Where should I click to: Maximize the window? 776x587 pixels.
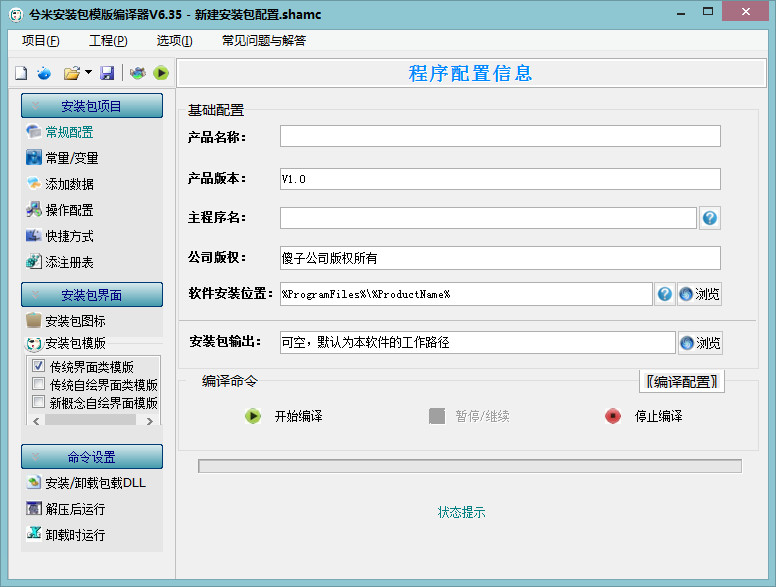click(x=708, y=12)
